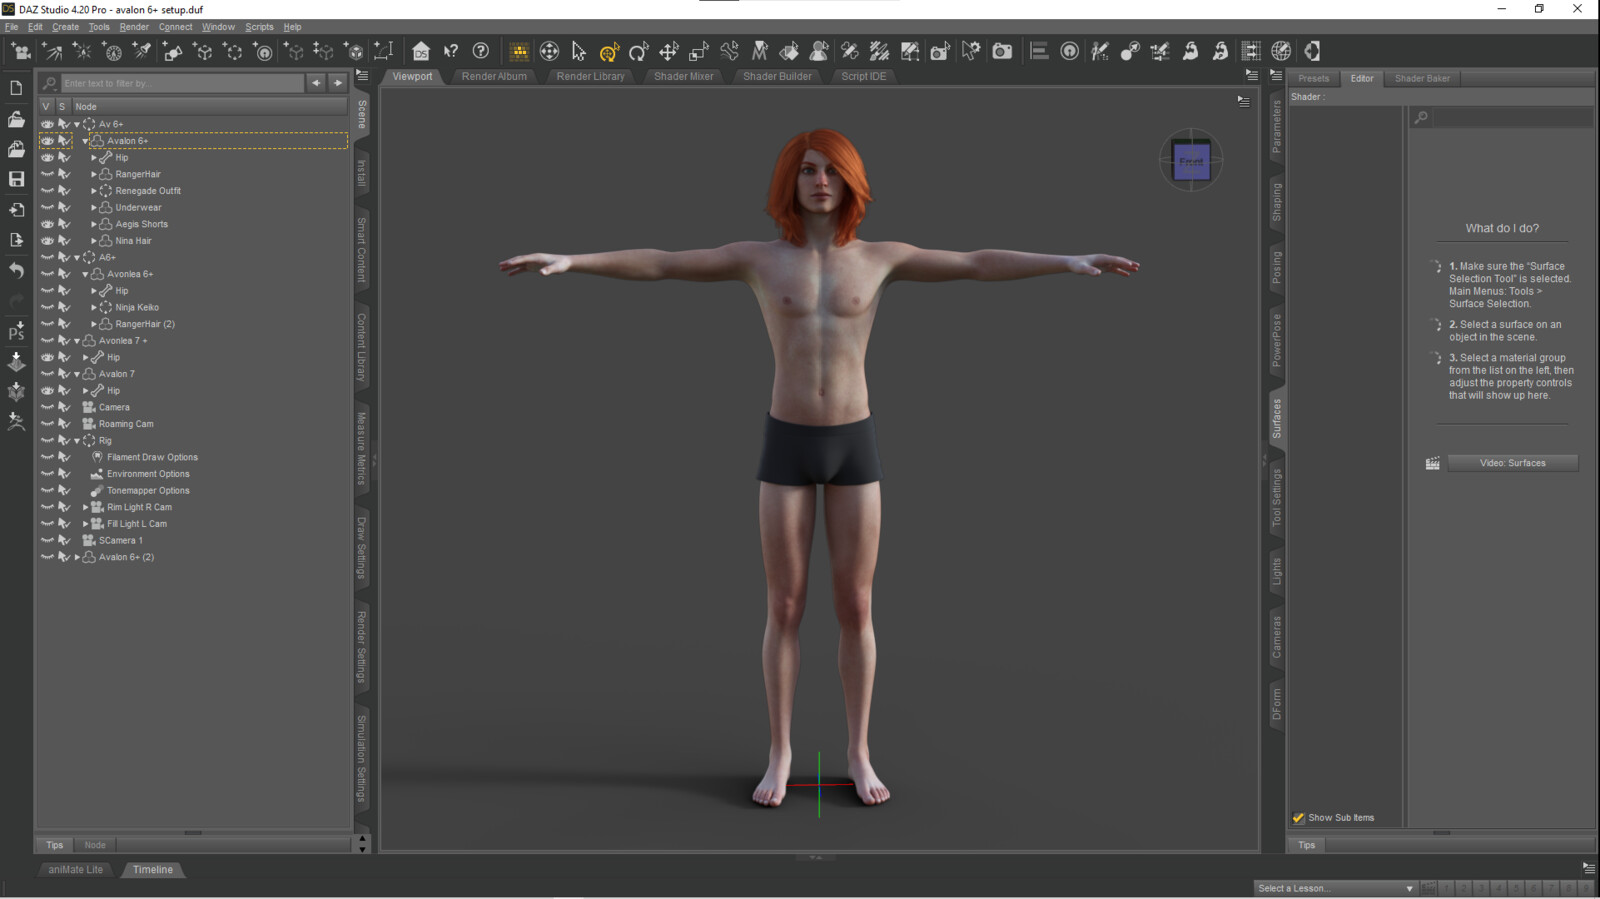Click the Surfaces pane search field

(1511, 118)
